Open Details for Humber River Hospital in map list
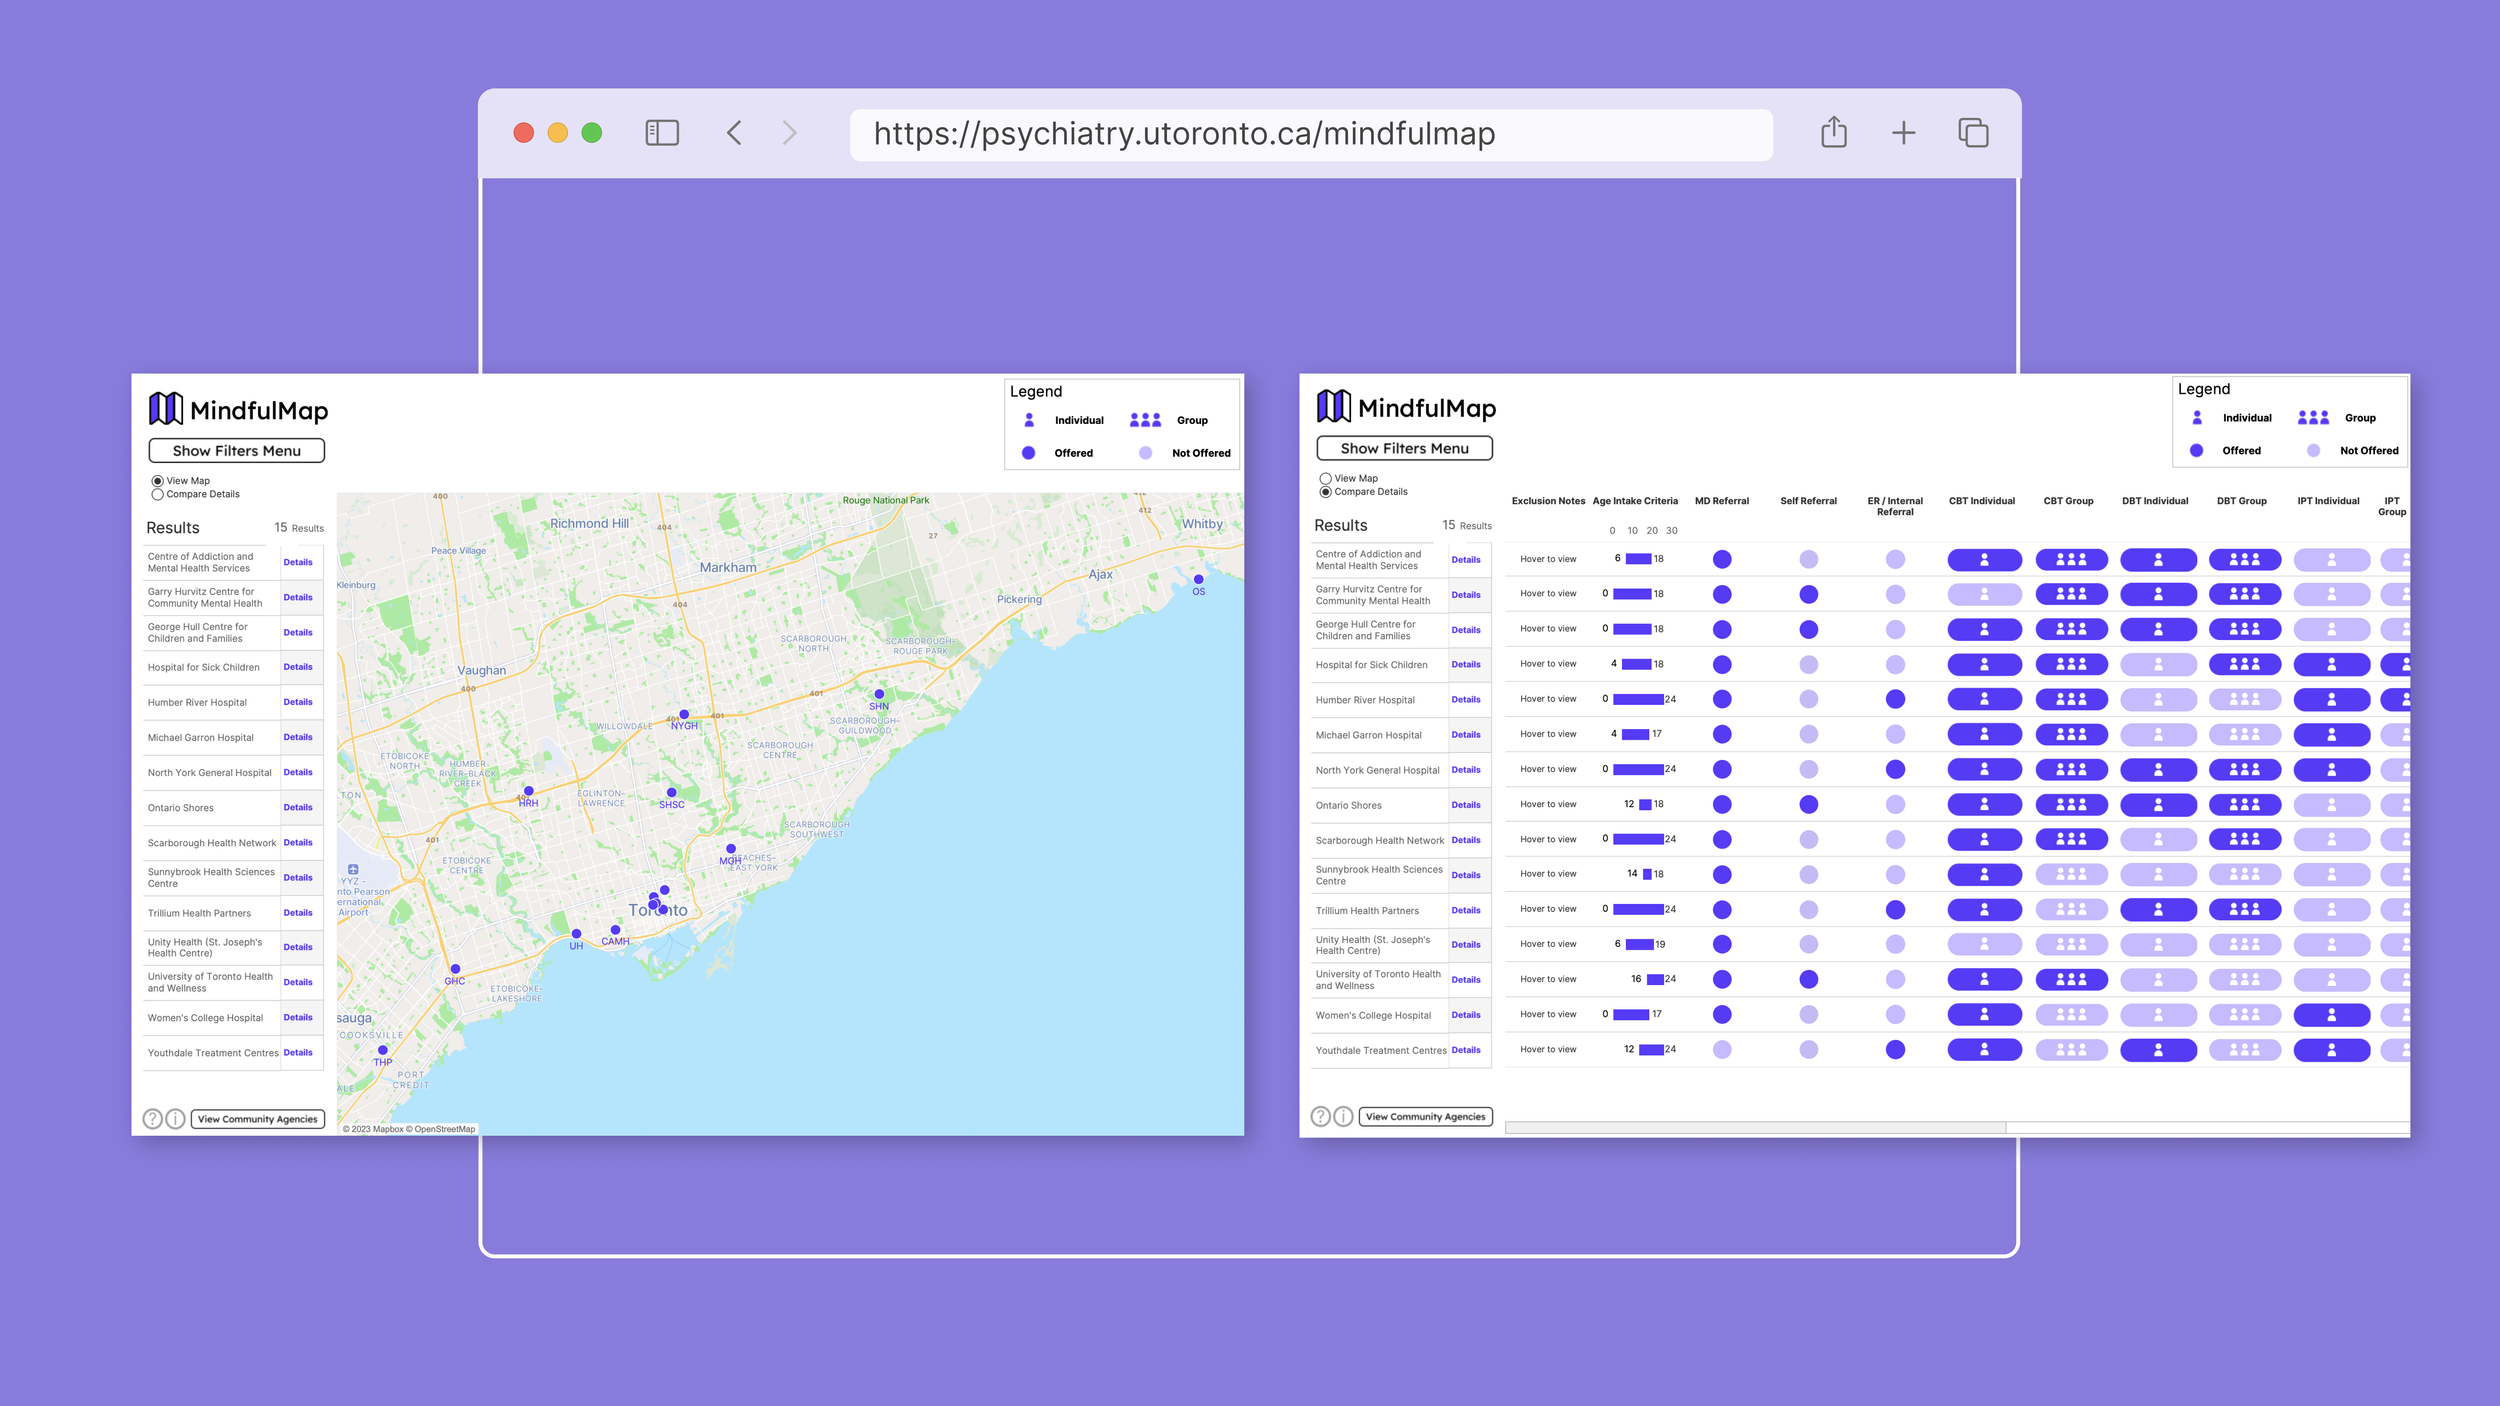 coord(297,702)
